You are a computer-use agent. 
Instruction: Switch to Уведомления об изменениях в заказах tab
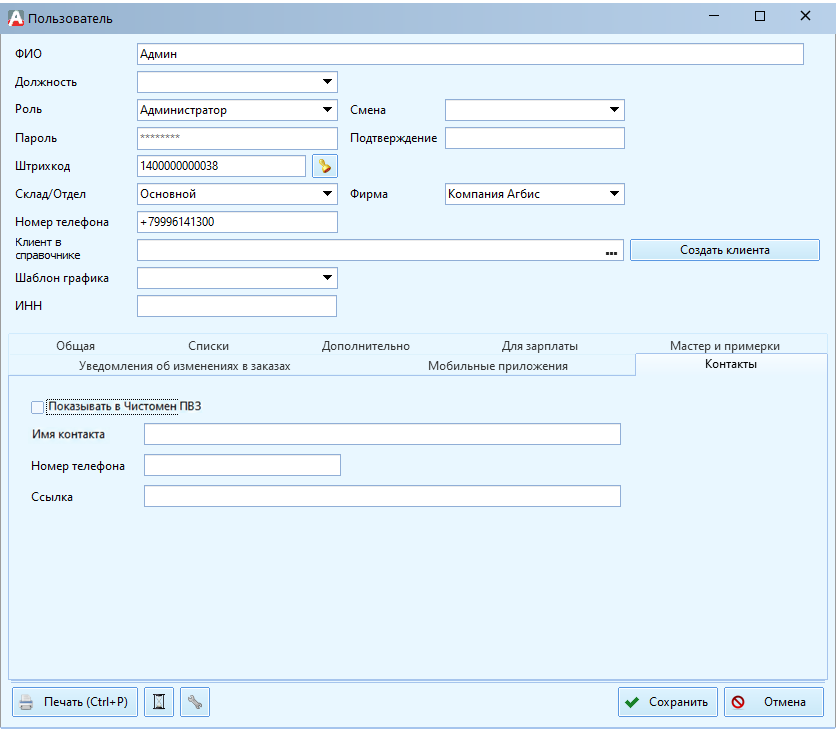click(184, 366)
